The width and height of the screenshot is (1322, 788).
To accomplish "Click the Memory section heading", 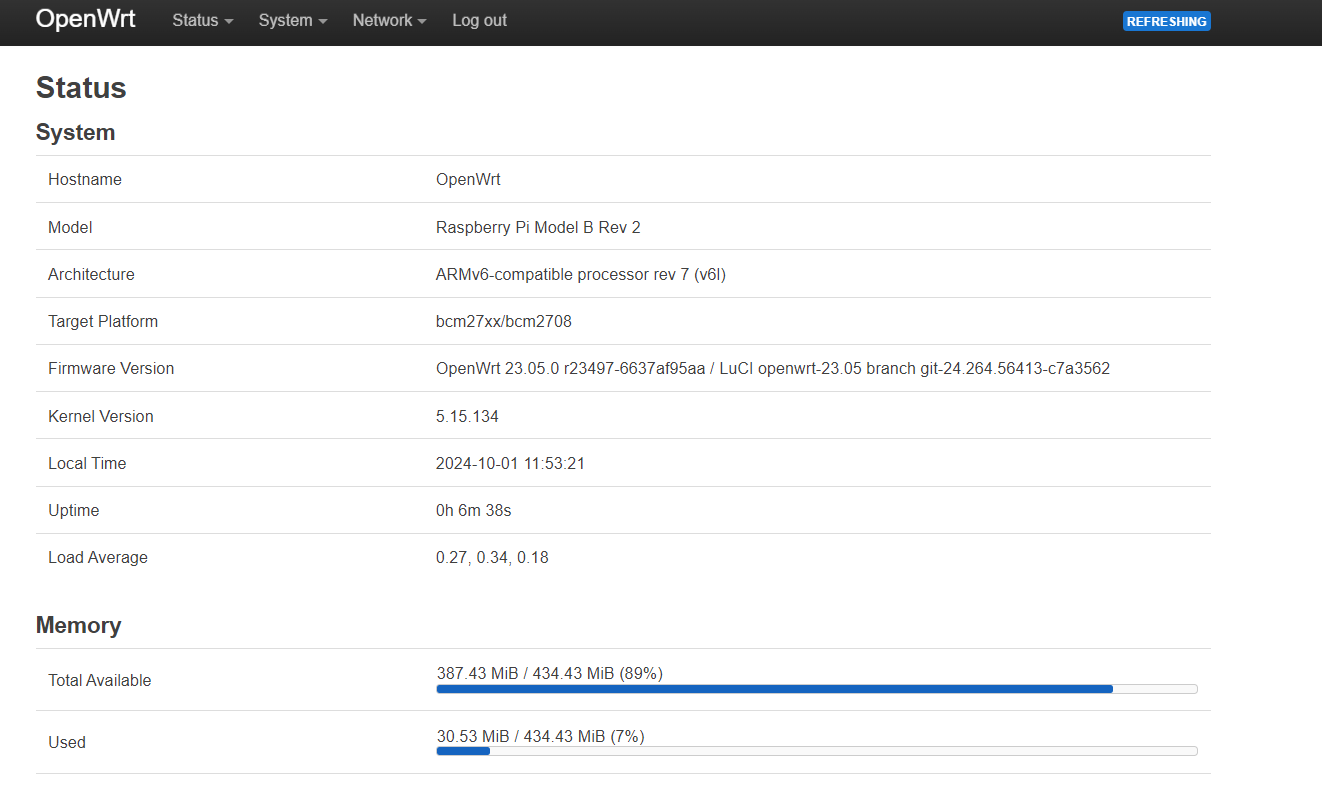I will pyautogui.click(x=78, y=625).
